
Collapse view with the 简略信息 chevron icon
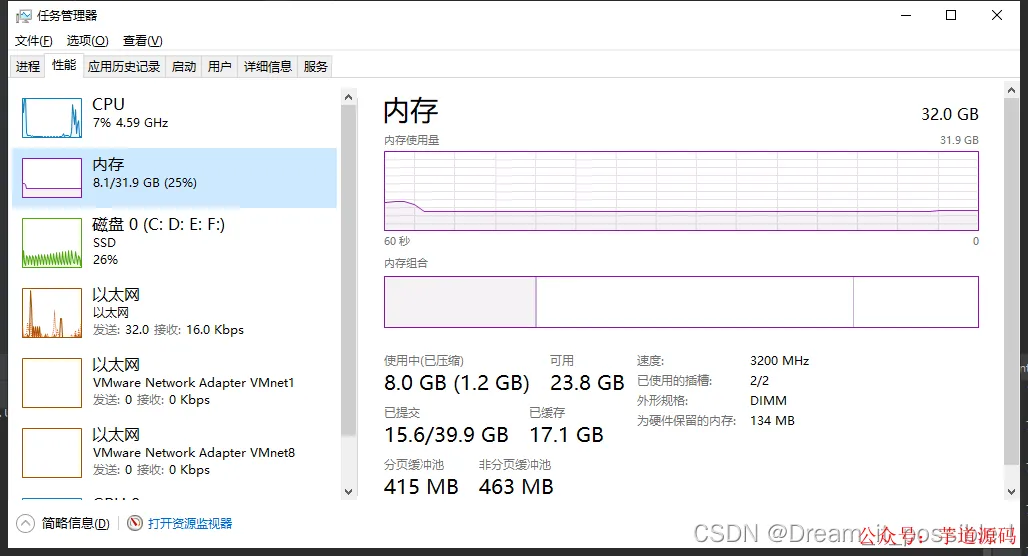click(25, 523)
